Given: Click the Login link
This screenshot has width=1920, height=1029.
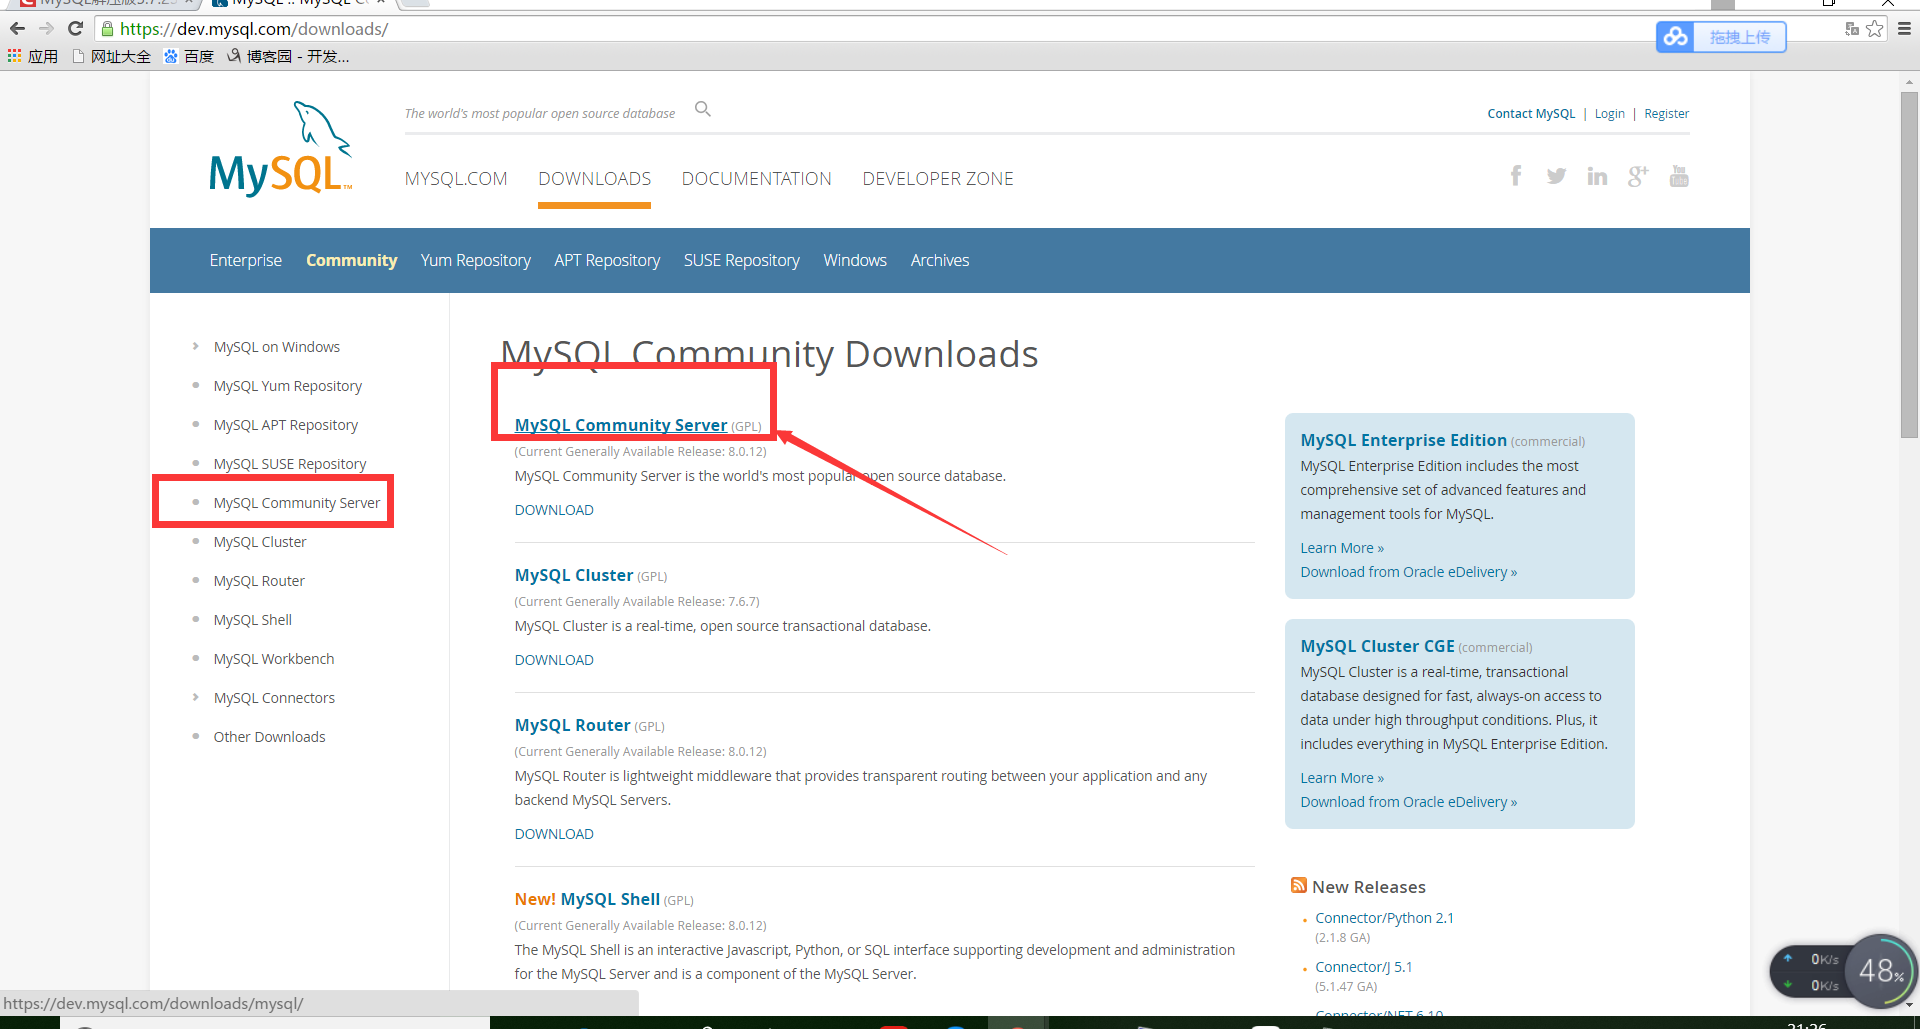Looking at the screenshot, I should coord(1610,114).
